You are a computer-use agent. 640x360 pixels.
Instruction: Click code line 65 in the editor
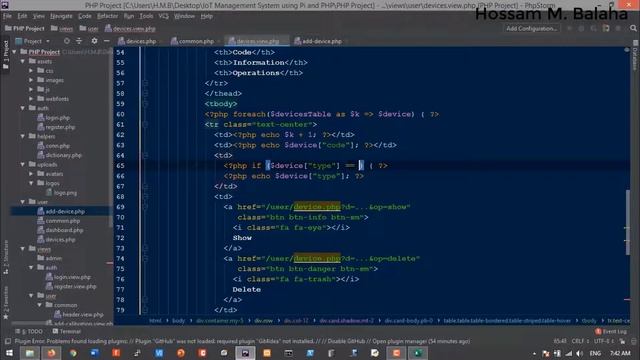[x=371, y=166]
